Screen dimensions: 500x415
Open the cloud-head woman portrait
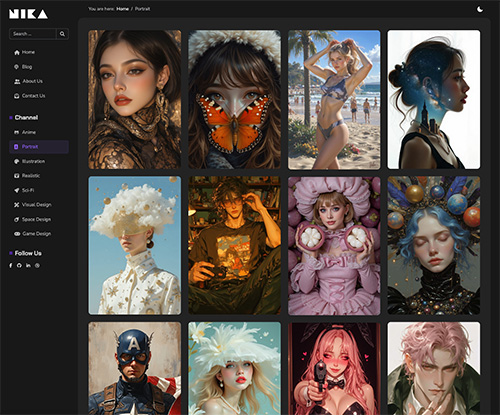click(x=135, y=245)
